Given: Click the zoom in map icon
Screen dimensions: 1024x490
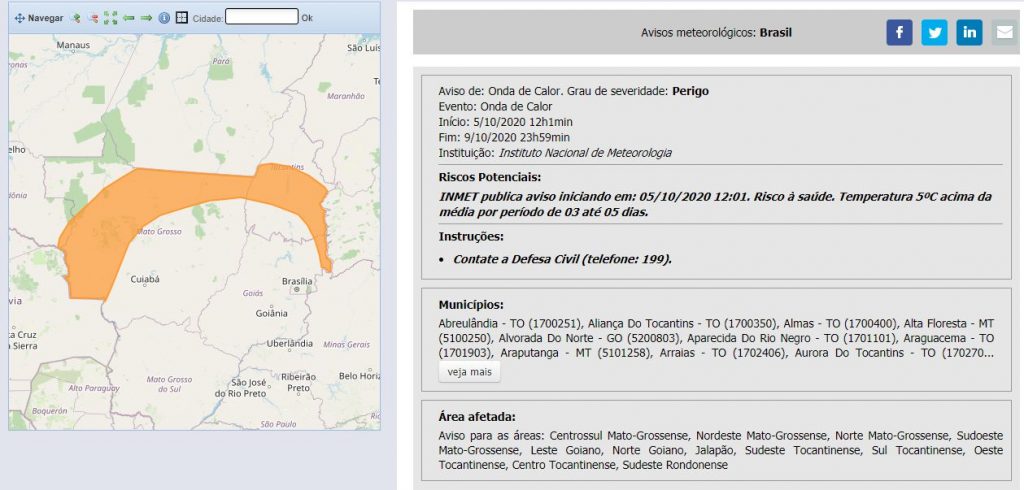Looking at the screenshot, I should click(74, 18).
